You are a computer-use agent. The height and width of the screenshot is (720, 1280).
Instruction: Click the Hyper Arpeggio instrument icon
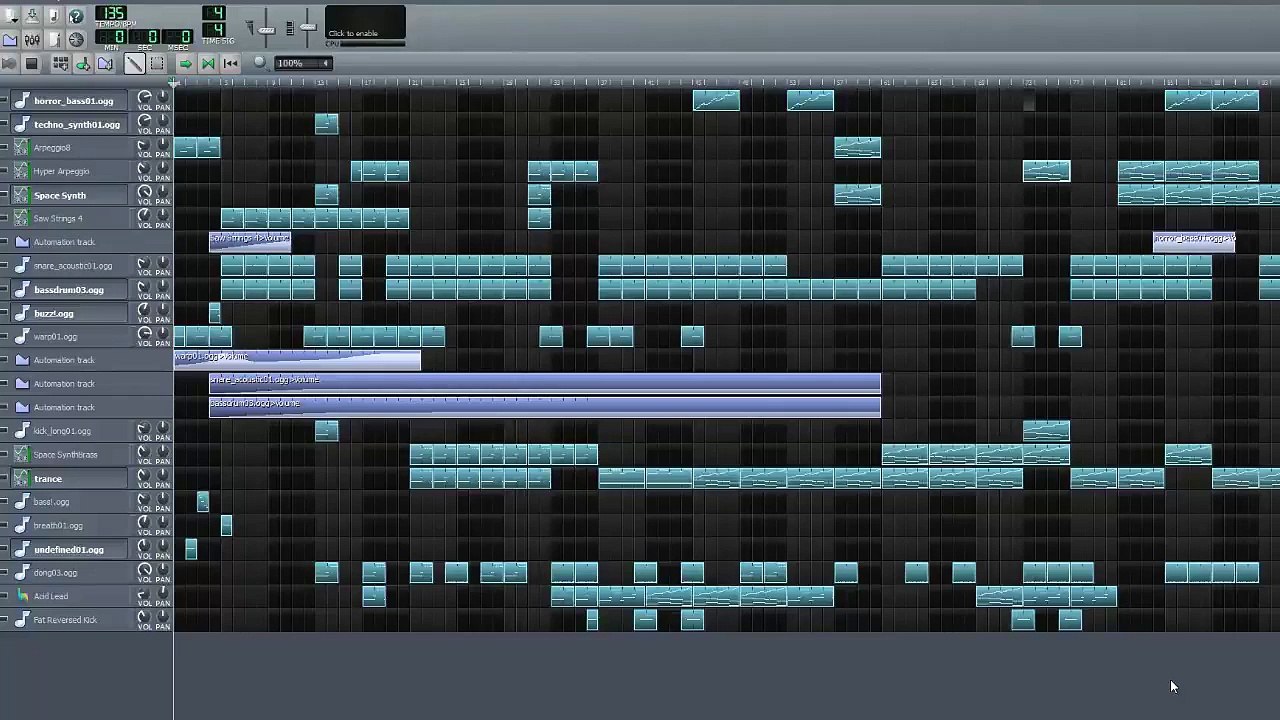[x=22, y=172]
